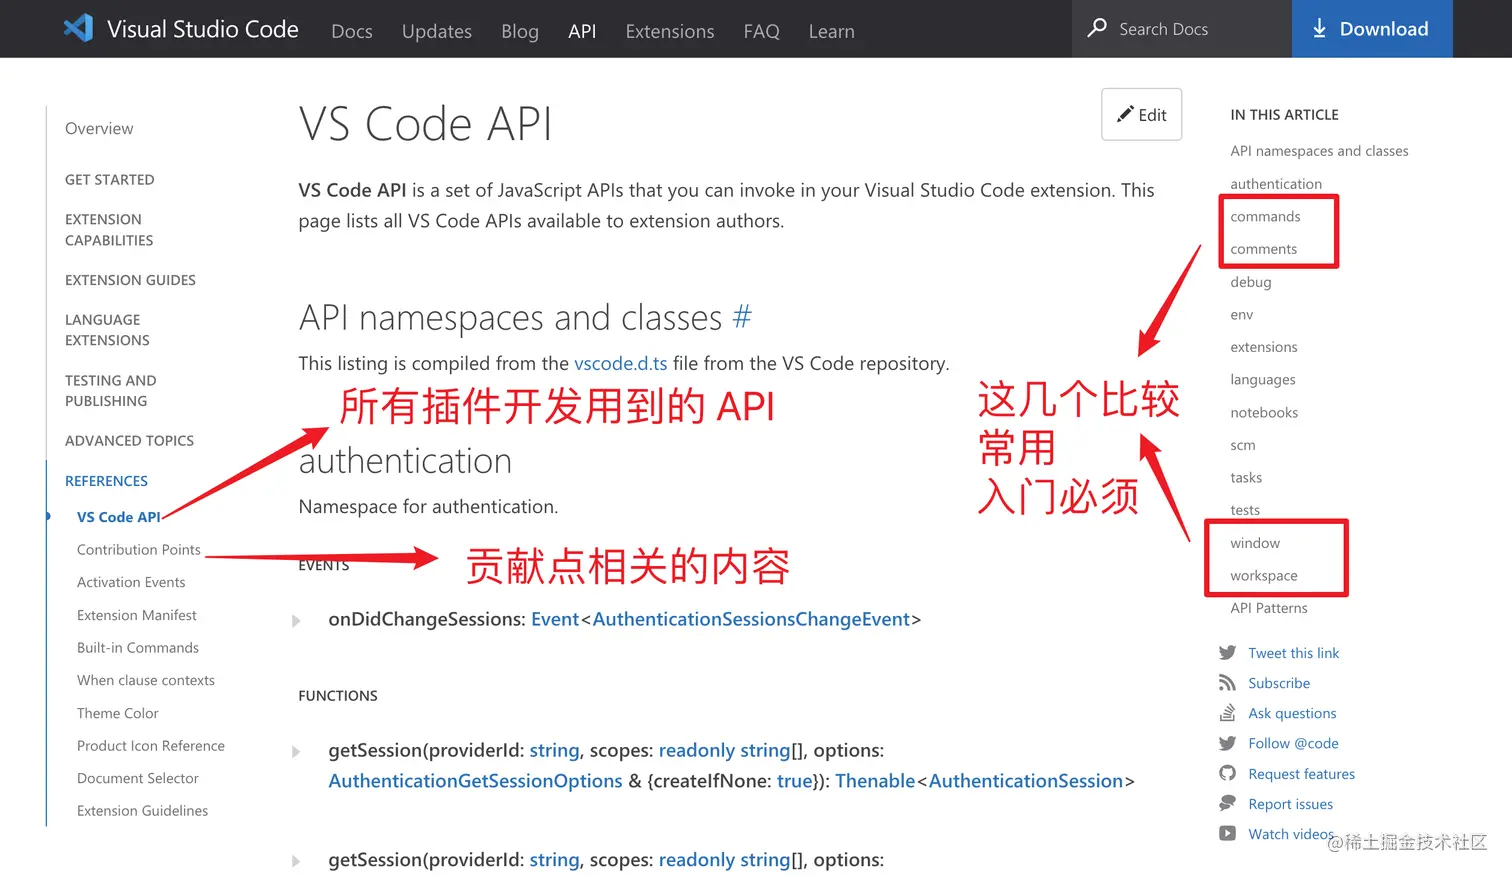1512x877 pixels.
Task: Open When clause contexts in sidebar
Action: (x=146, y=680)
